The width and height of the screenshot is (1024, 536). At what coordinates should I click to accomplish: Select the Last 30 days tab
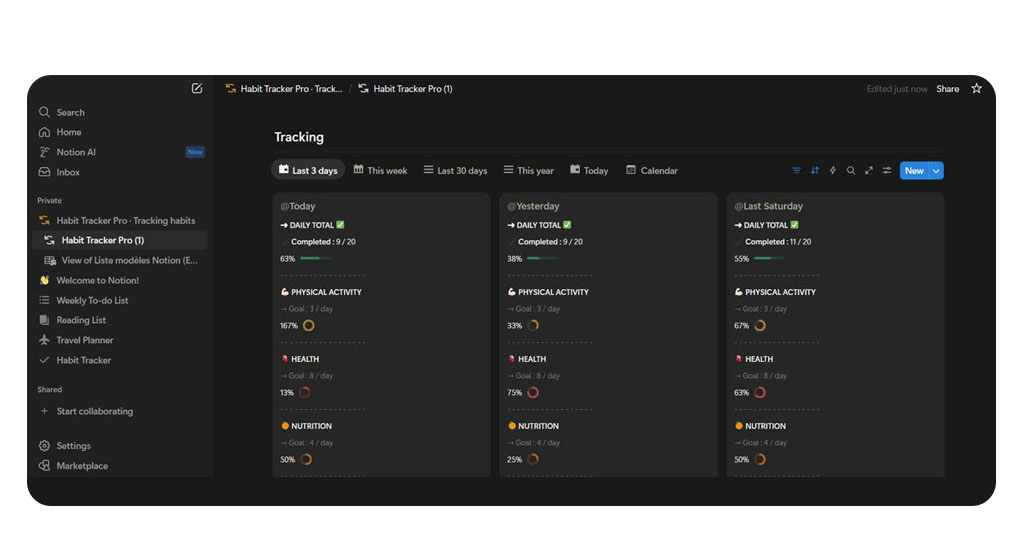455,171
